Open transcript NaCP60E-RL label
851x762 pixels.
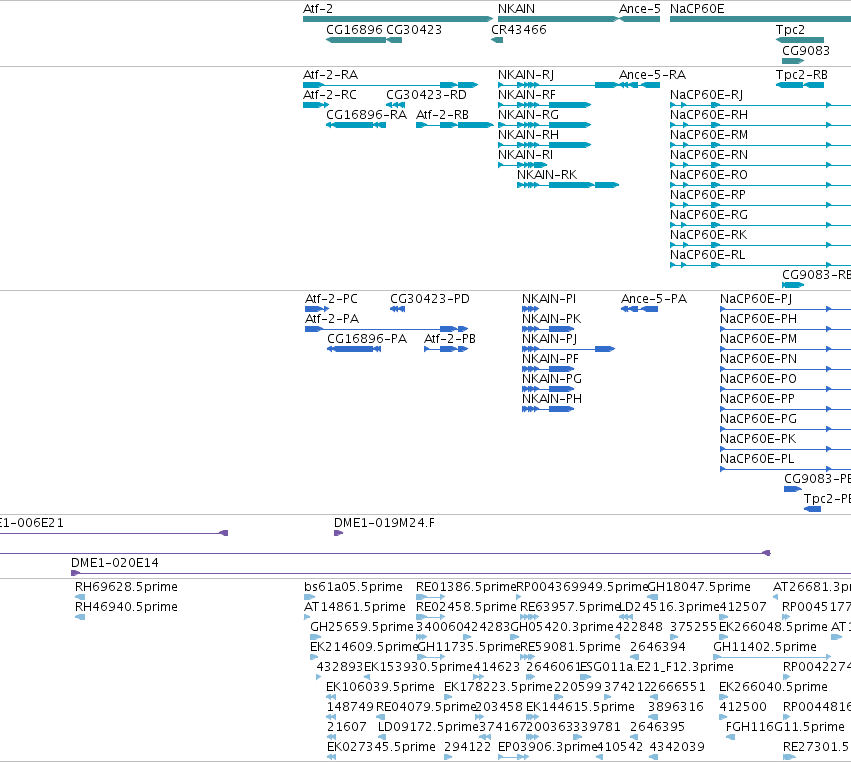(708, 255)
